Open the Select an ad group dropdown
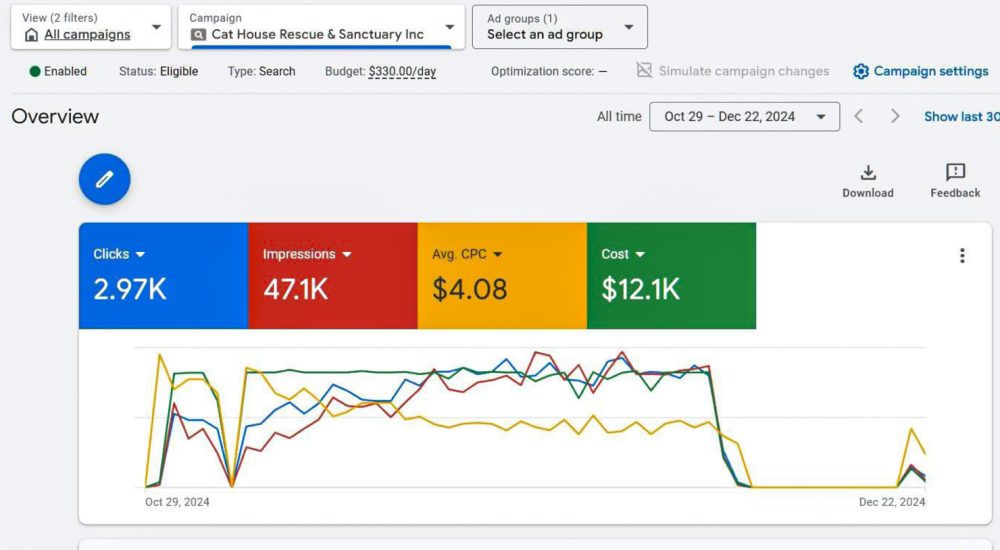Screen dimensions: 1000x550 pos(560,27)
